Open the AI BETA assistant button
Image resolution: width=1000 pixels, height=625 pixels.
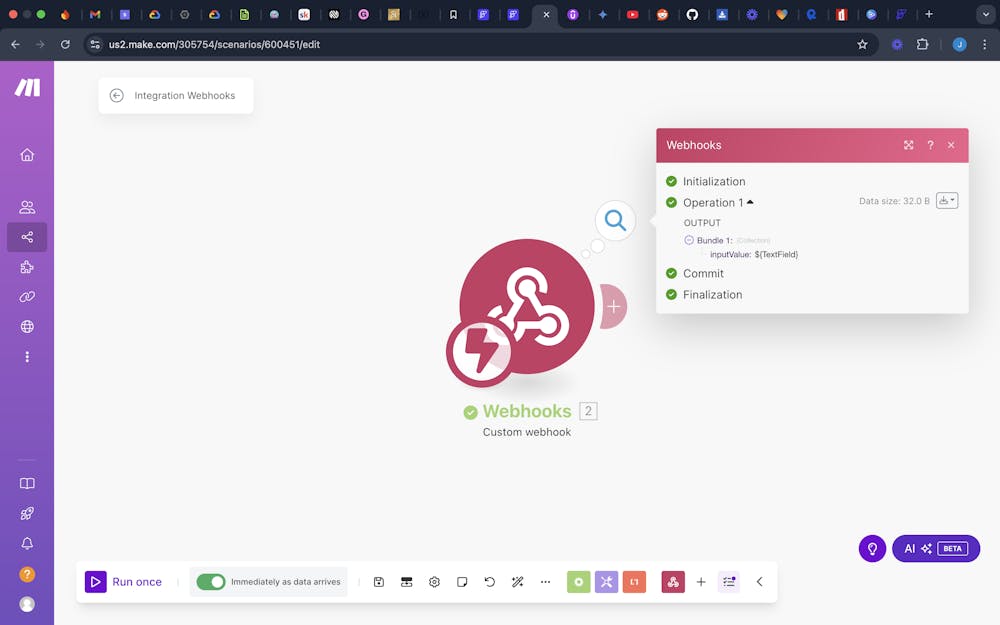point(936,548)
